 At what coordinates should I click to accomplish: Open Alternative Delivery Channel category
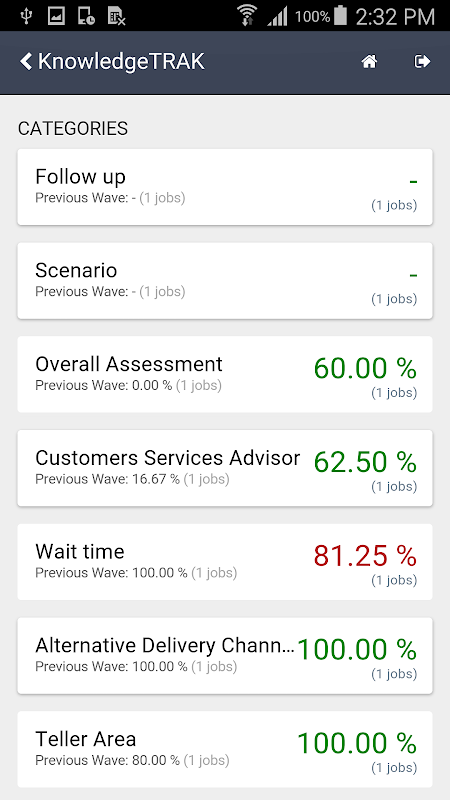click(x=225, y=656)
